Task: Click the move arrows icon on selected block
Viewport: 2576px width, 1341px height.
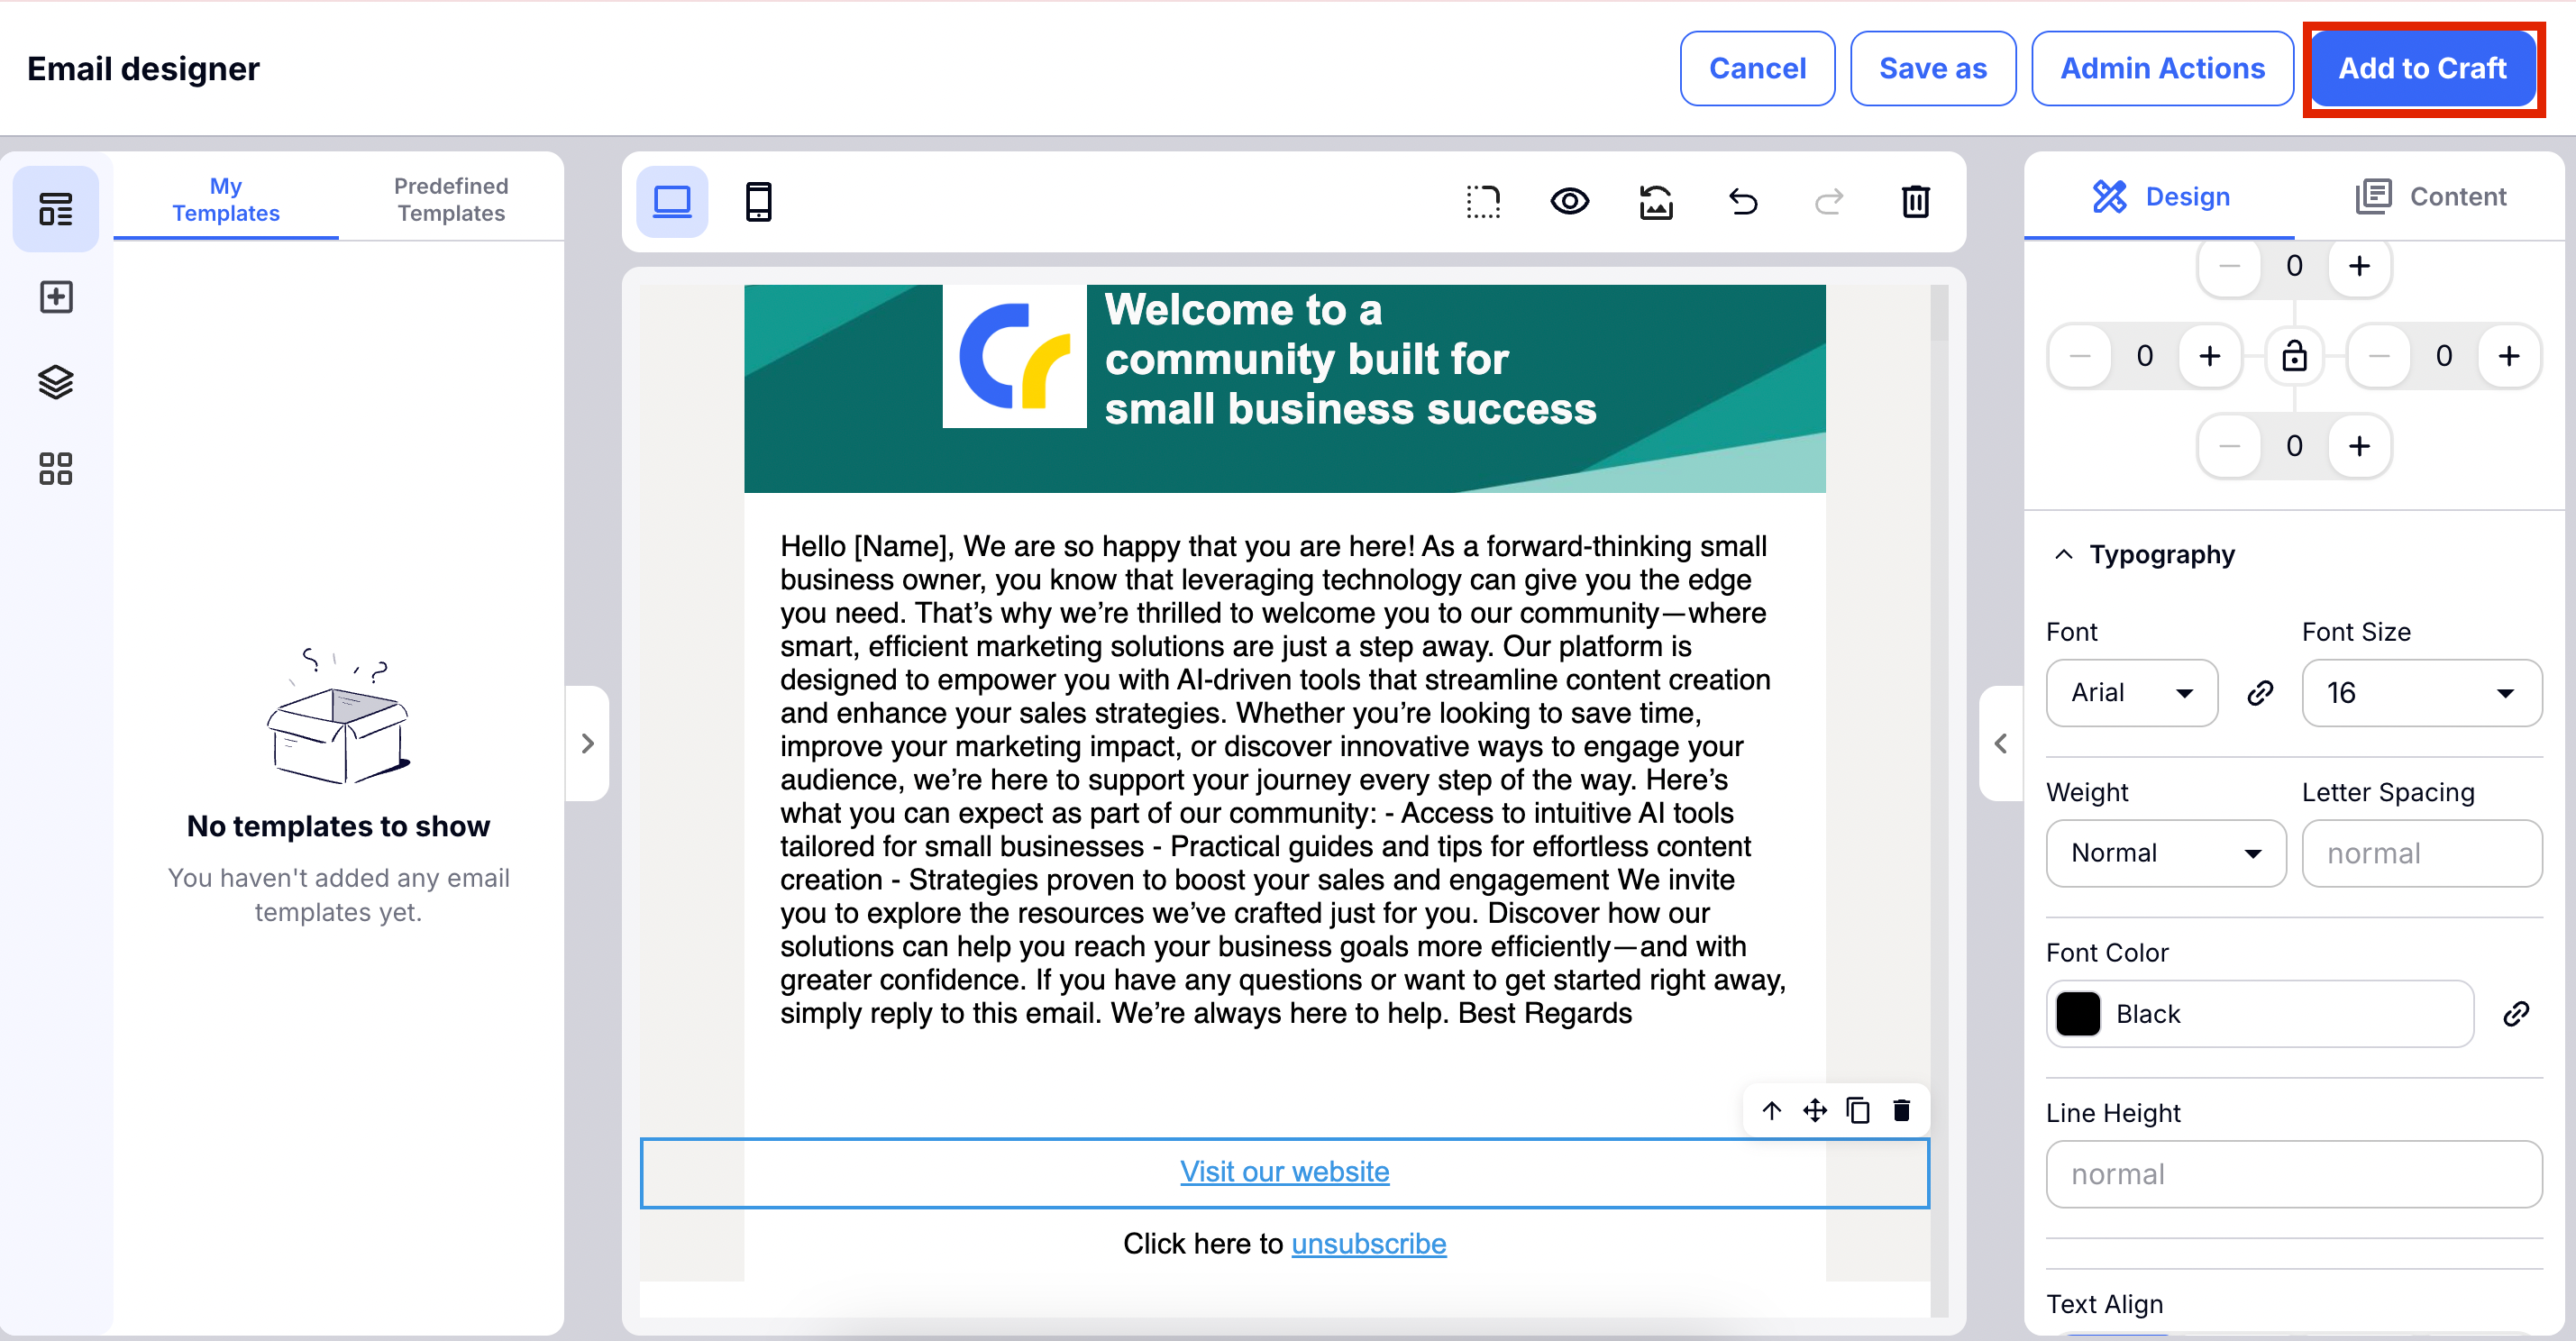Action: 1814,1110
